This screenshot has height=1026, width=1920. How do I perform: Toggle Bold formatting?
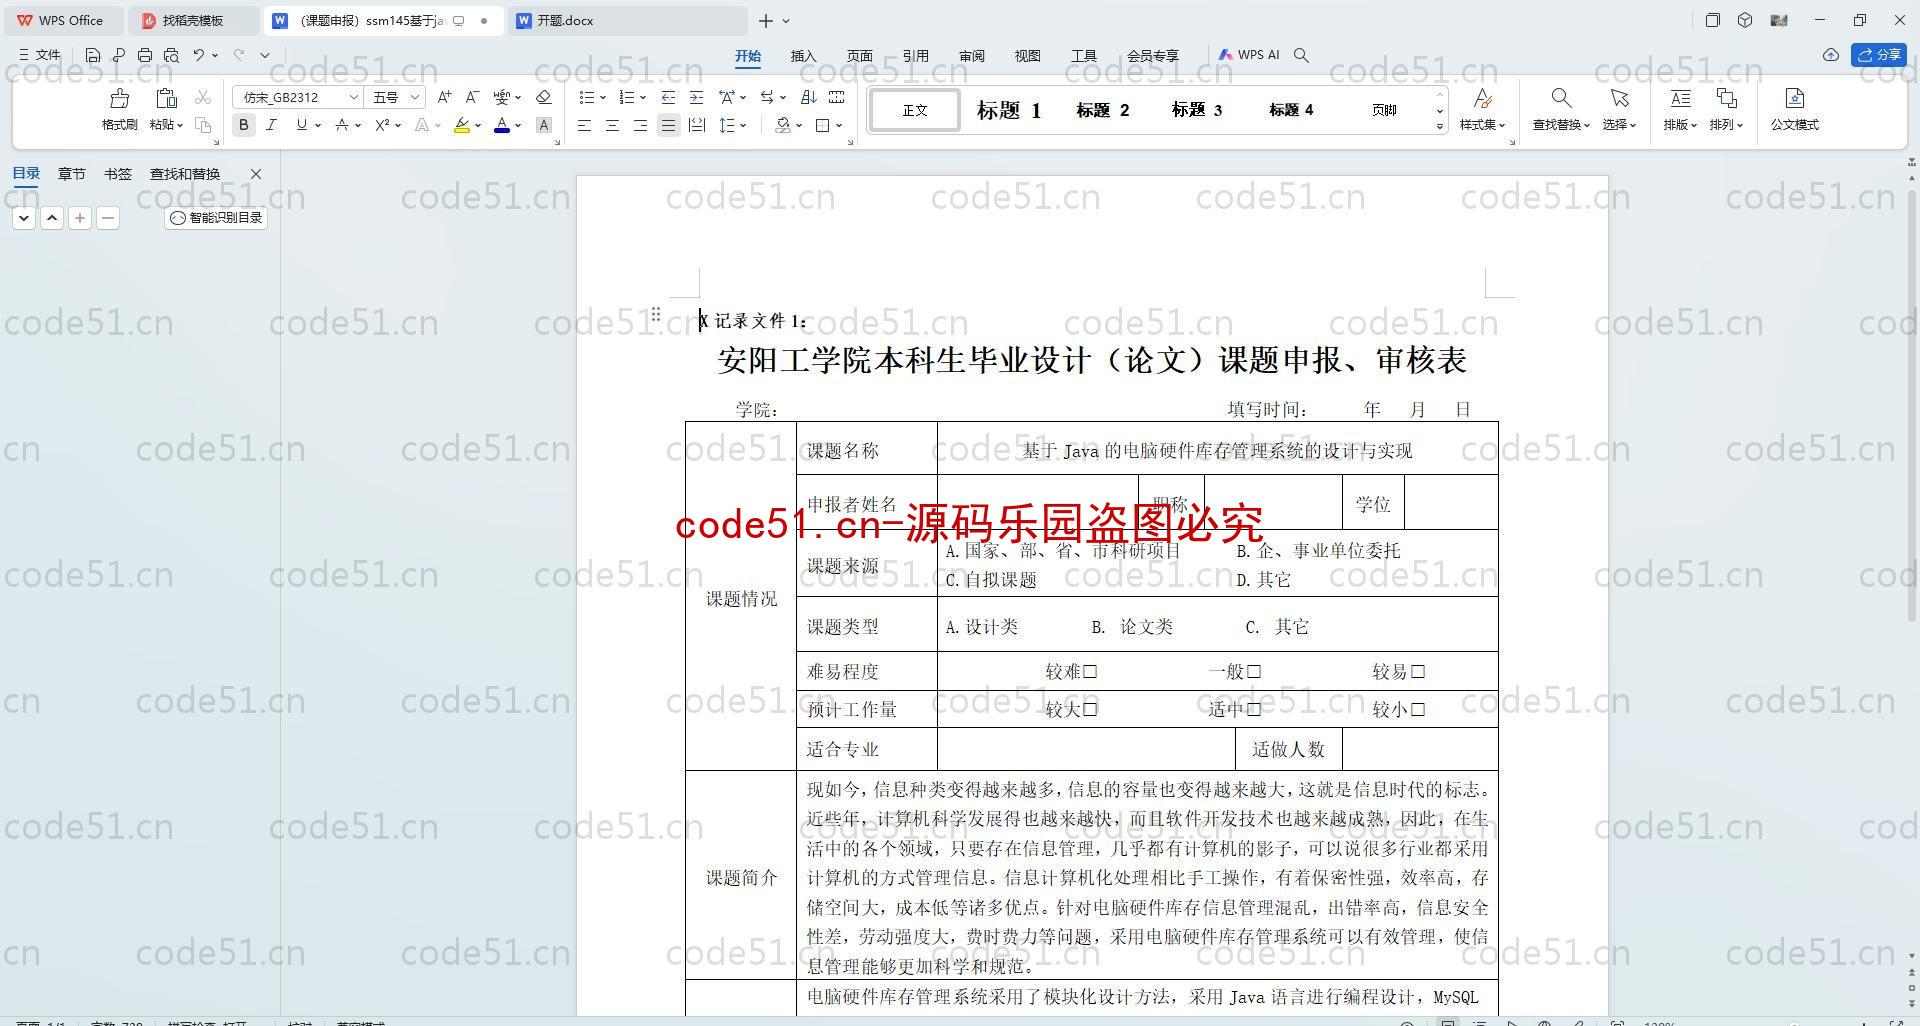click(243, 125)
